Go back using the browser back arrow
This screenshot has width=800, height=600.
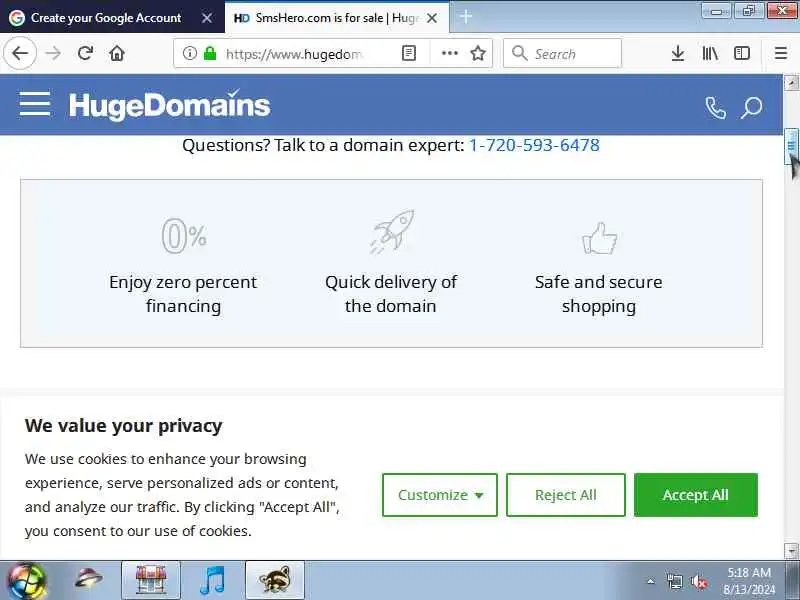[x=20, y=53]
